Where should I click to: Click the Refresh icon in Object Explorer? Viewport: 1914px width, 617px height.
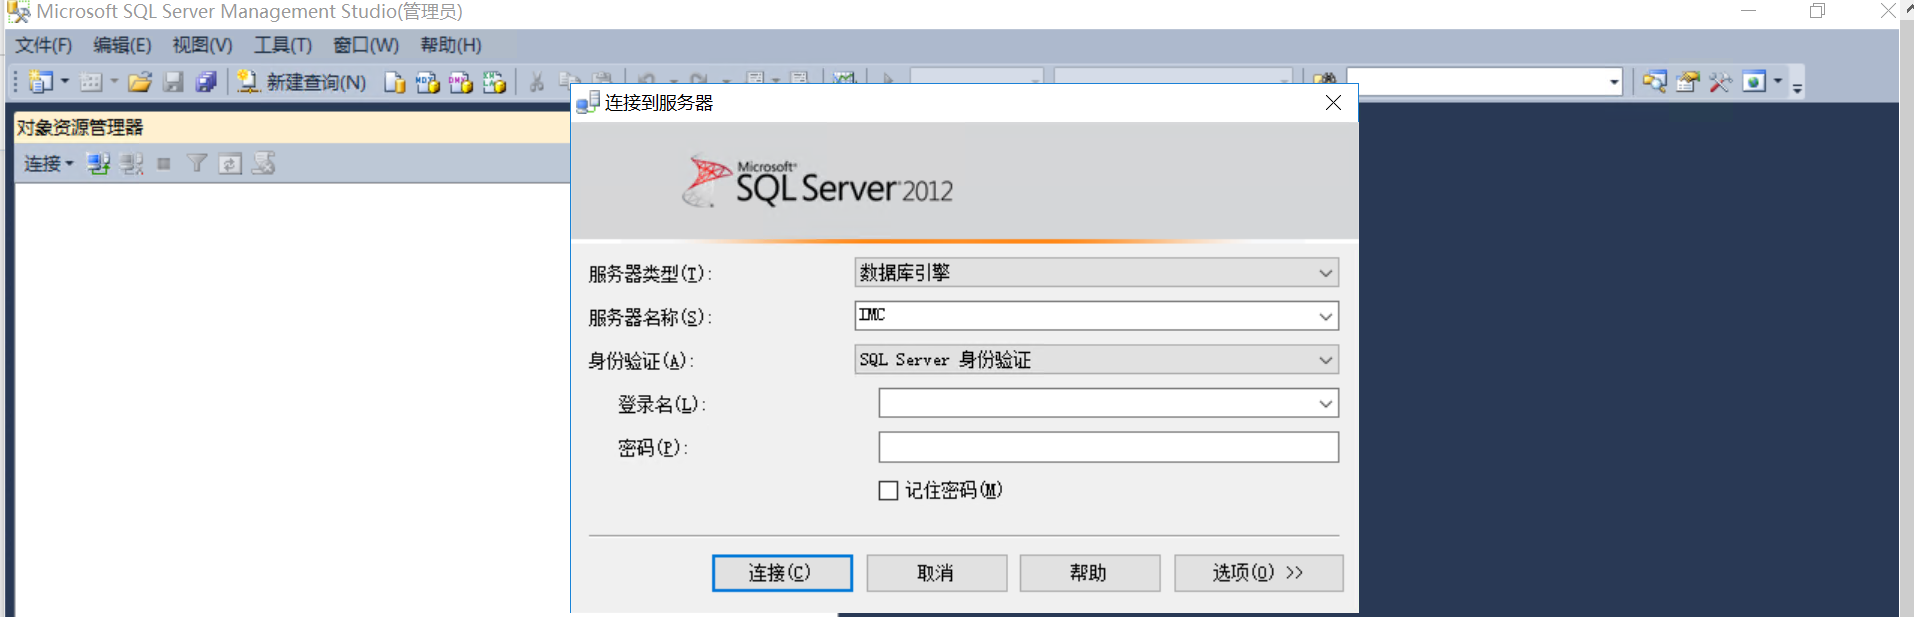230,163
